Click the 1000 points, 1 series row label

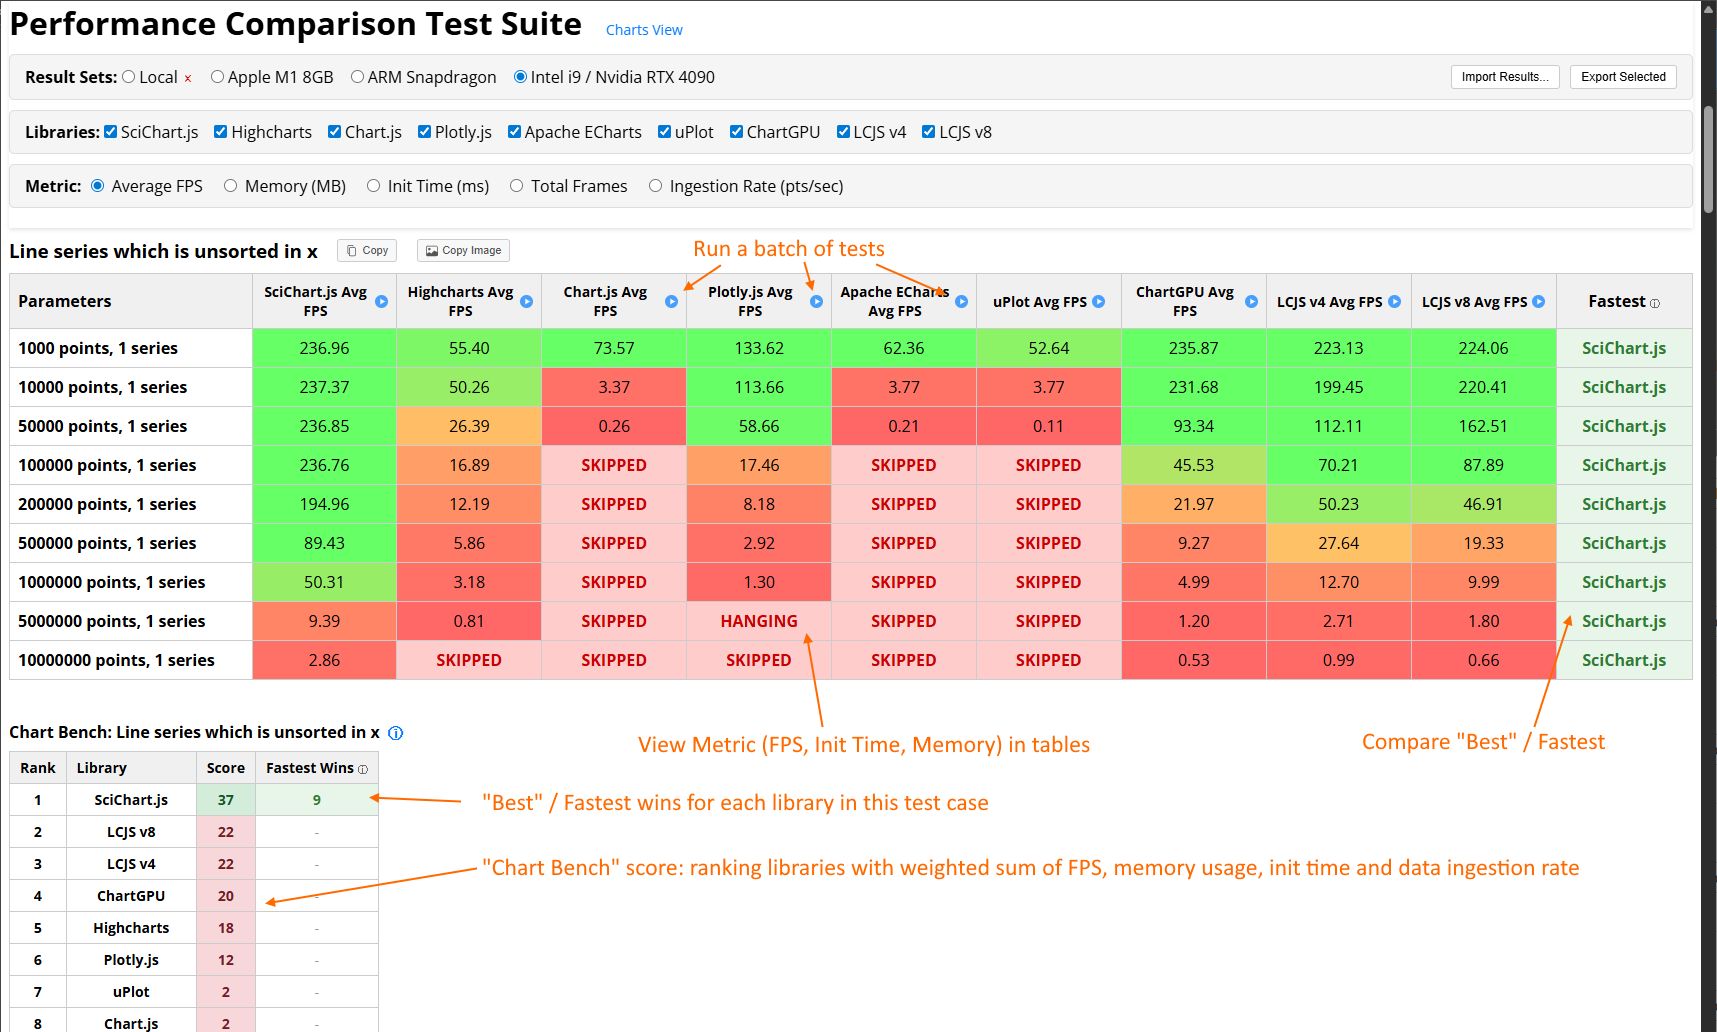tap(131, 348)
